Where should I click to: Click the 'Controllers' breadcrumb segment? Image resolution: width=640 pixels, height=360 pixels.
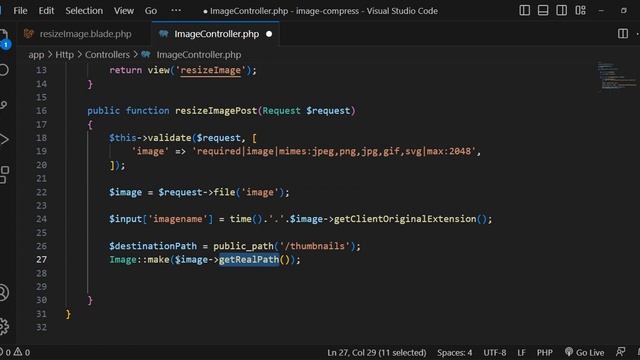(107, 55)
